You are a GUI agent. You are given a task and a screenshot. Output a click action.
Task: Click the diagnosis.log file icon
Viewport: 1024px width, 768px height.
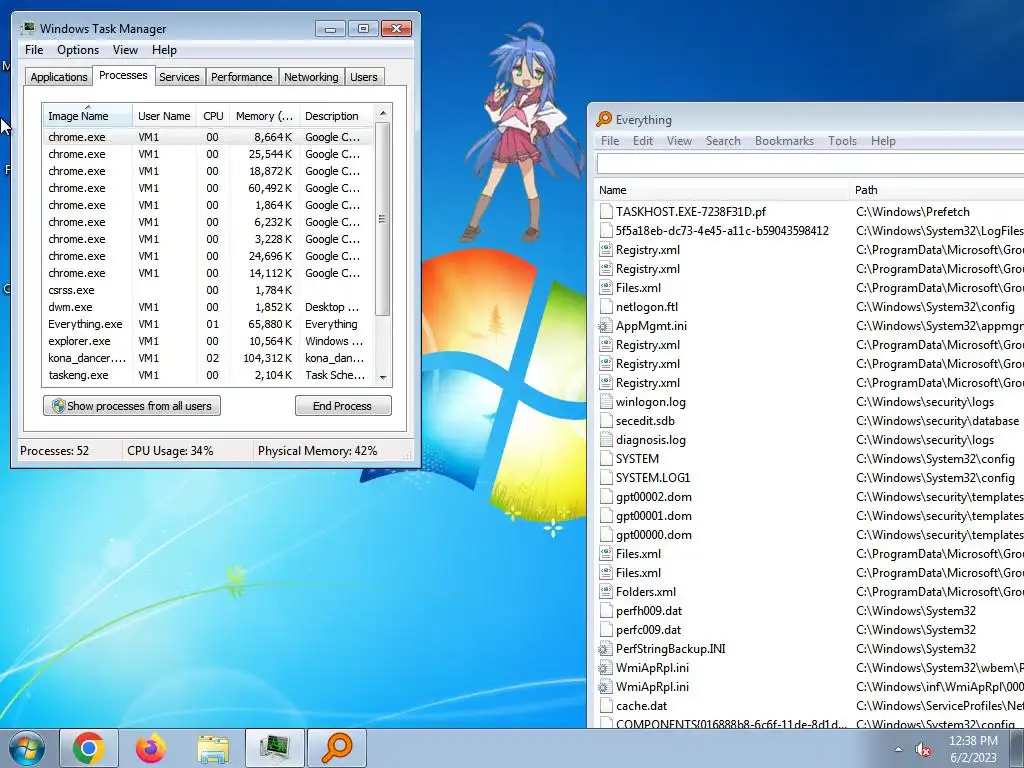[x=606, y=440]
